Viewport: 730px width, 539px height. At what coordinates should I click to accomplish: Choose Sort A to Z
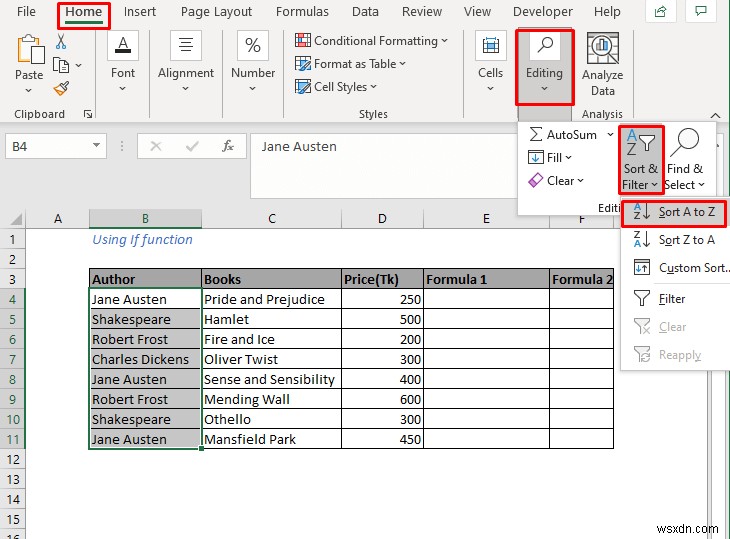674,212
